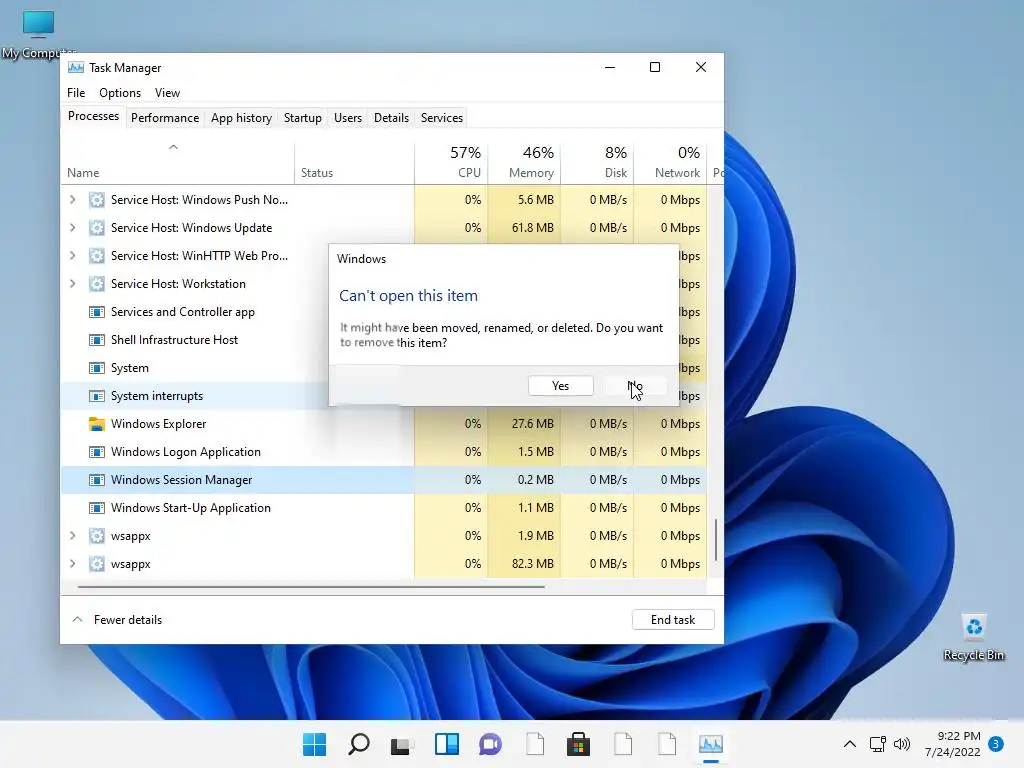Screen dimensions: 1024x768
Task: Open the Chat icon in taskbar
Action: tap(490, 744)
